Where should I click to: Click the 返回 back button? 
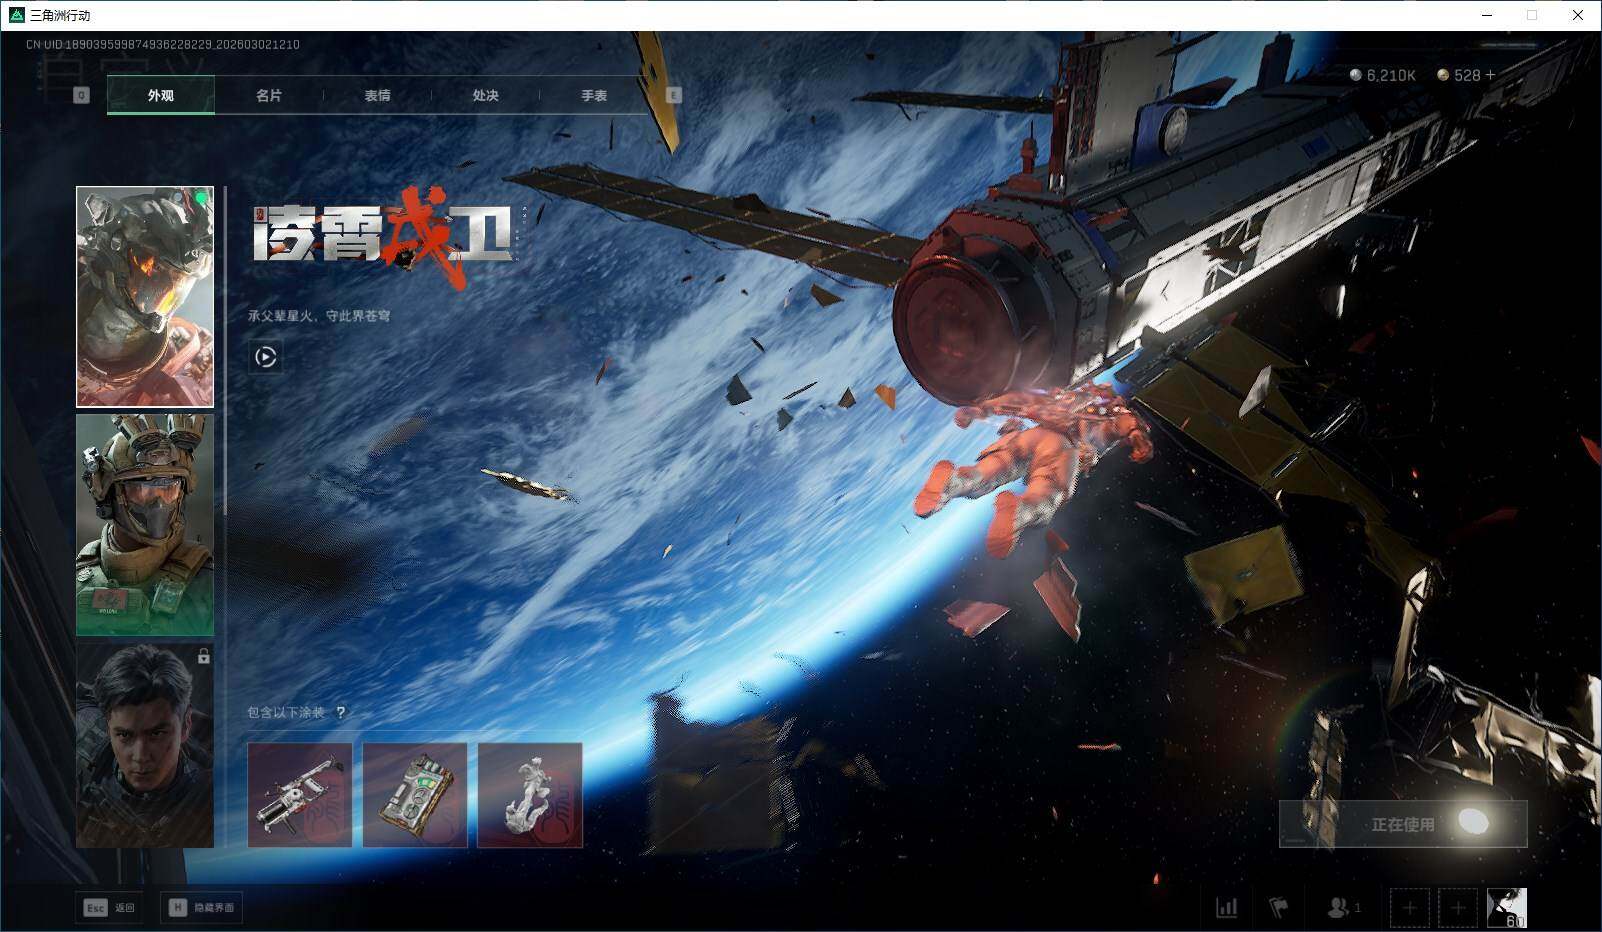(x=109, y=908)
